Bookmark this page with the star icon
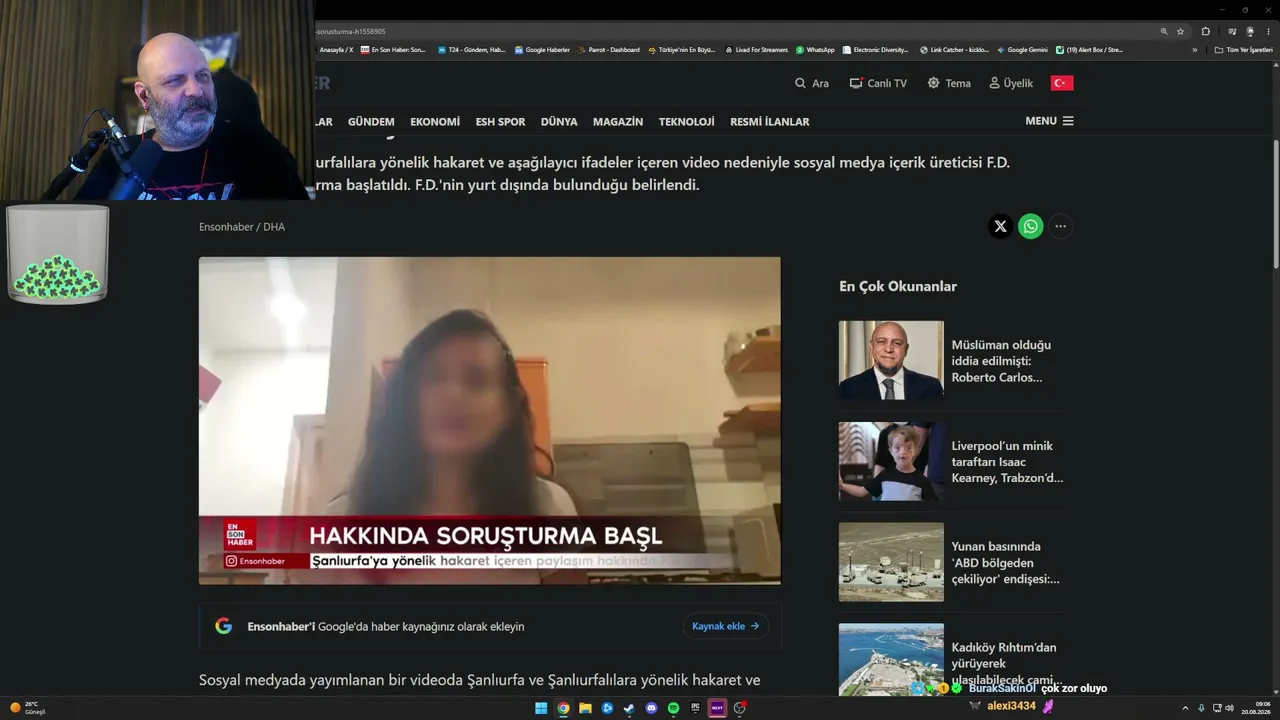This screenshot has height=720, width=1280. (1180, 31)
